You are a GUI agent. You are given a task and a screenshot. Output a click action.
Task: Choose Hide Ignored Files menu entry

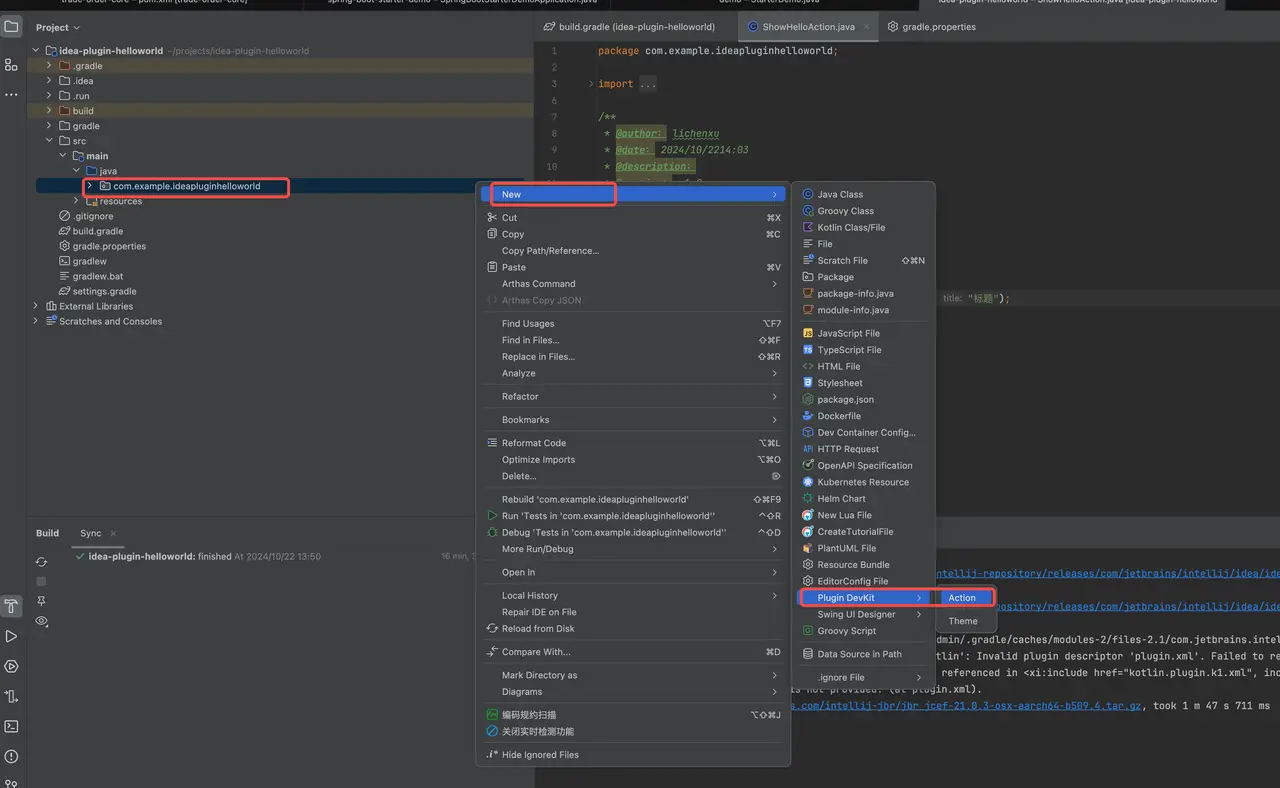click(633, 755)
